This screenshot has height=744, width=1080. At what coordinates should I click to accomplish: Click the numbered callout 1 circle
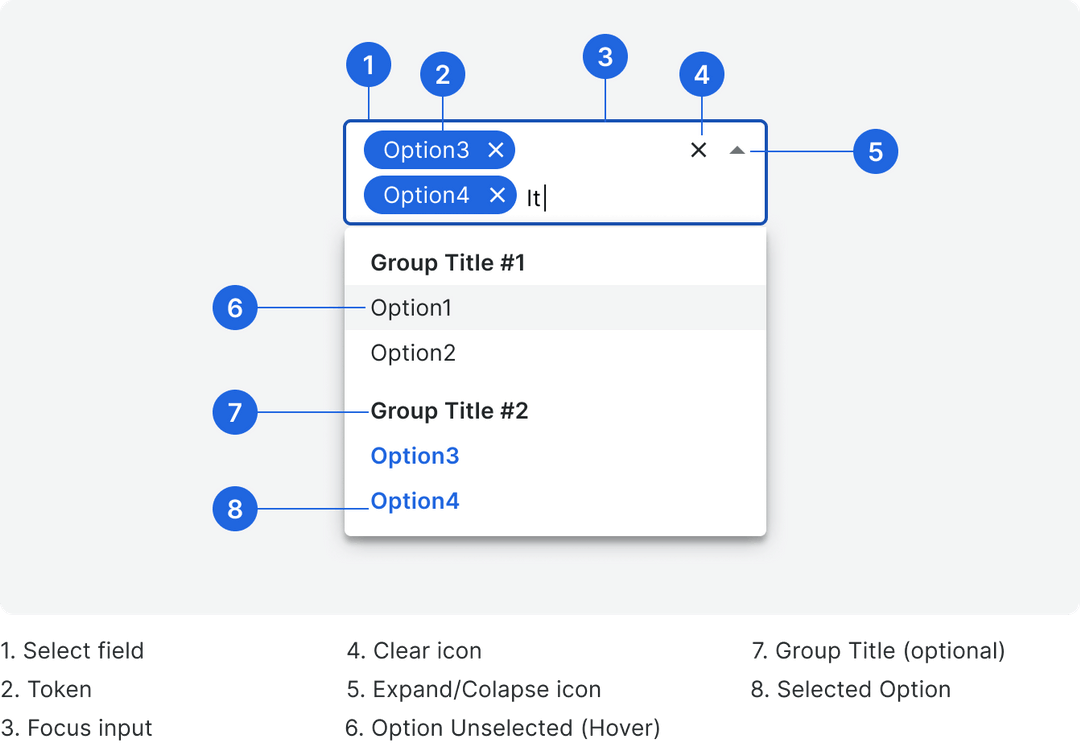tap(369, 64)
